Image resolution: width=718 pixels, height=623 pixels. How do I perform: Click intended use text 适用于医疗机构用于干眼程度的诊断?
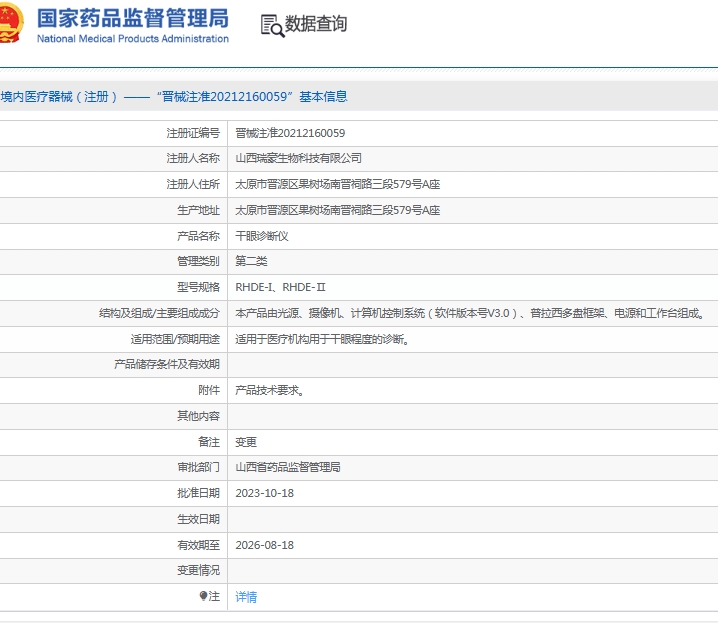click(x=322, y=339)
